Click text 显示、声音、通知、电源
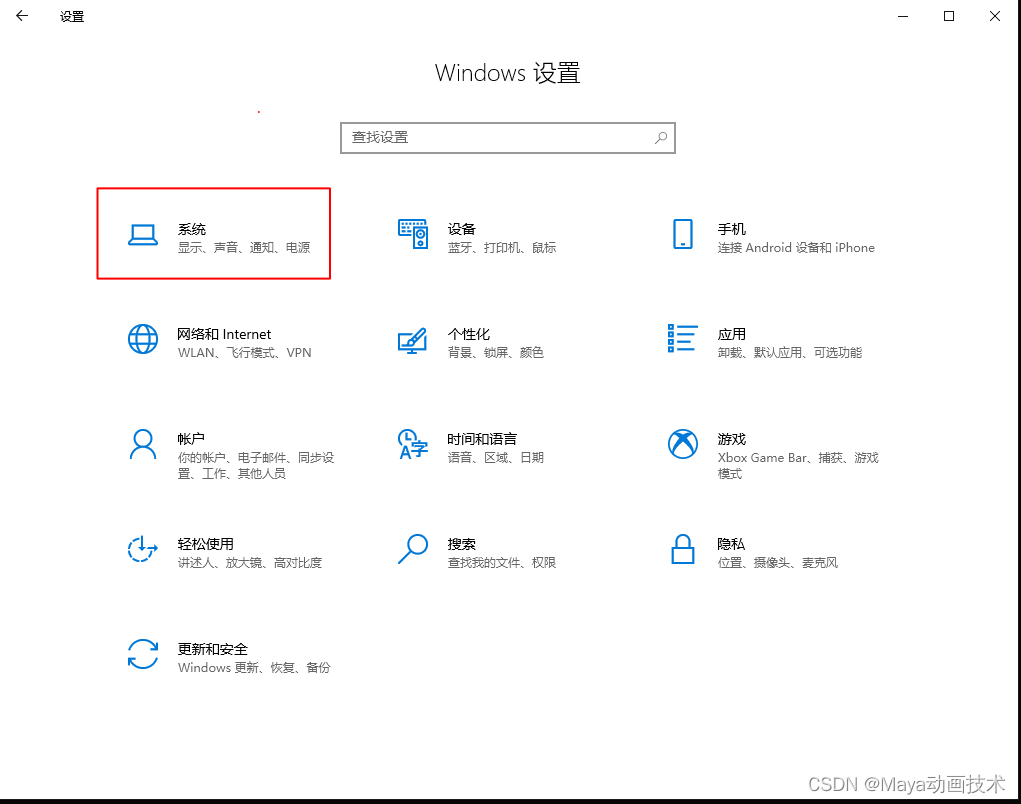 point(244,247)
